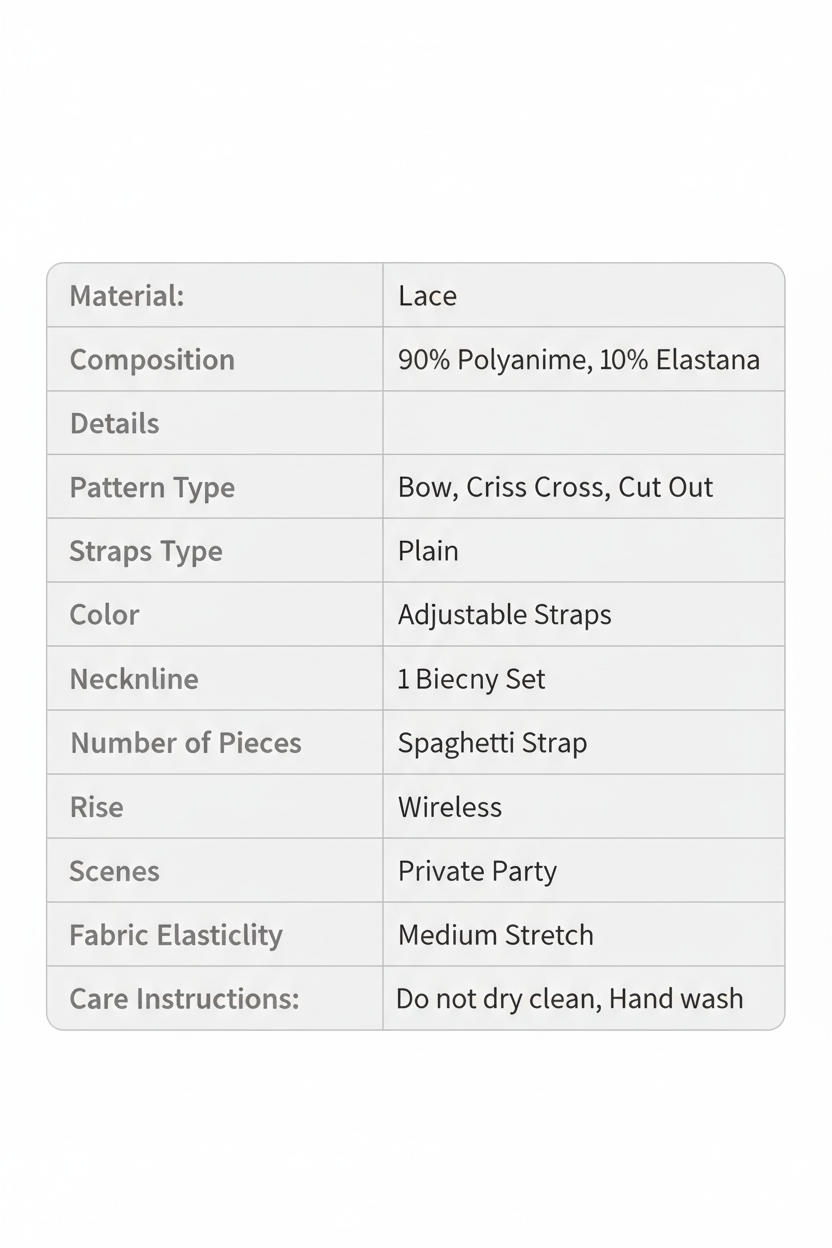Click the Color row label

click(104, 615)
